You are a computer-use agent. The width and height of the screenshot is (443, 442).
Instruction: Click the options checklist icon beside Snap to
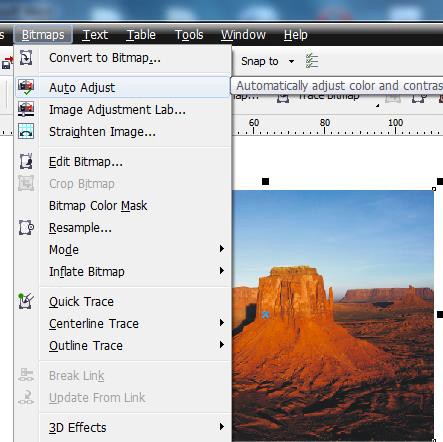[312, 61]
